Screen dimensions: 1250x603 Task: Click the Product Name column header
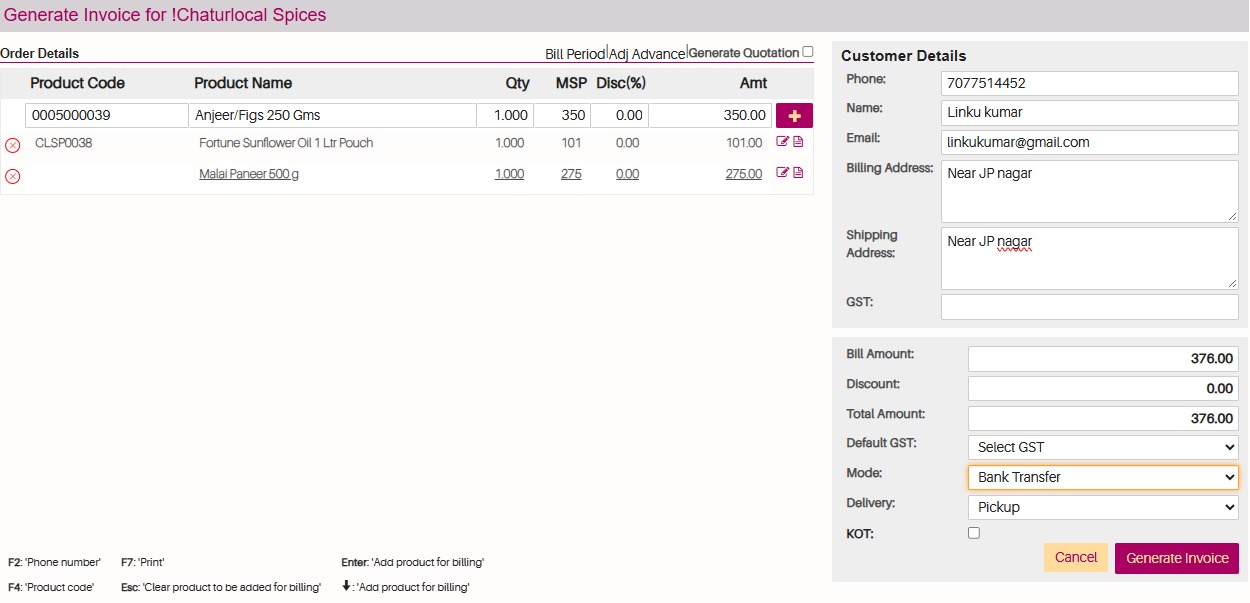tap(243, 83)
